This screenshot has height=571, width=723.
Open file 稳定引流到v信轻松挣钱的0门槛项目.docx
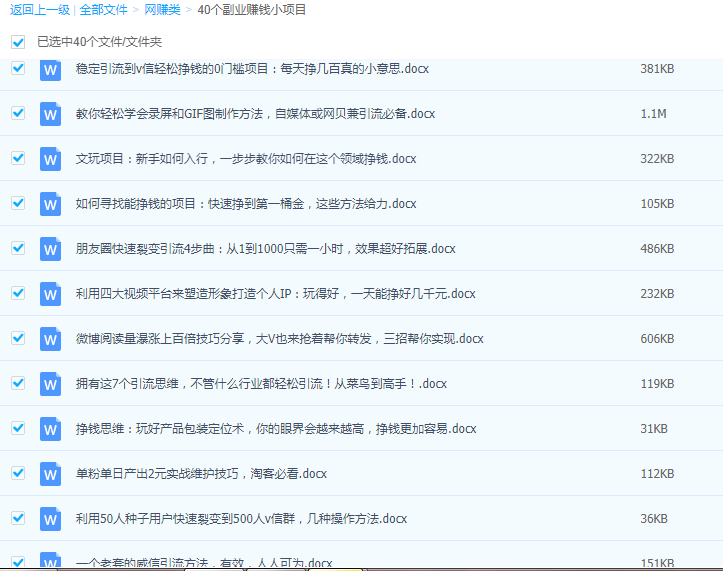252,69
